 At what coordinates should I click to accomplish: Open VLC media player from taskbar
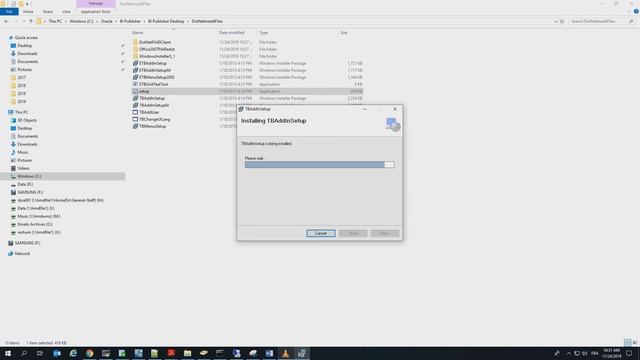(285, 353)
